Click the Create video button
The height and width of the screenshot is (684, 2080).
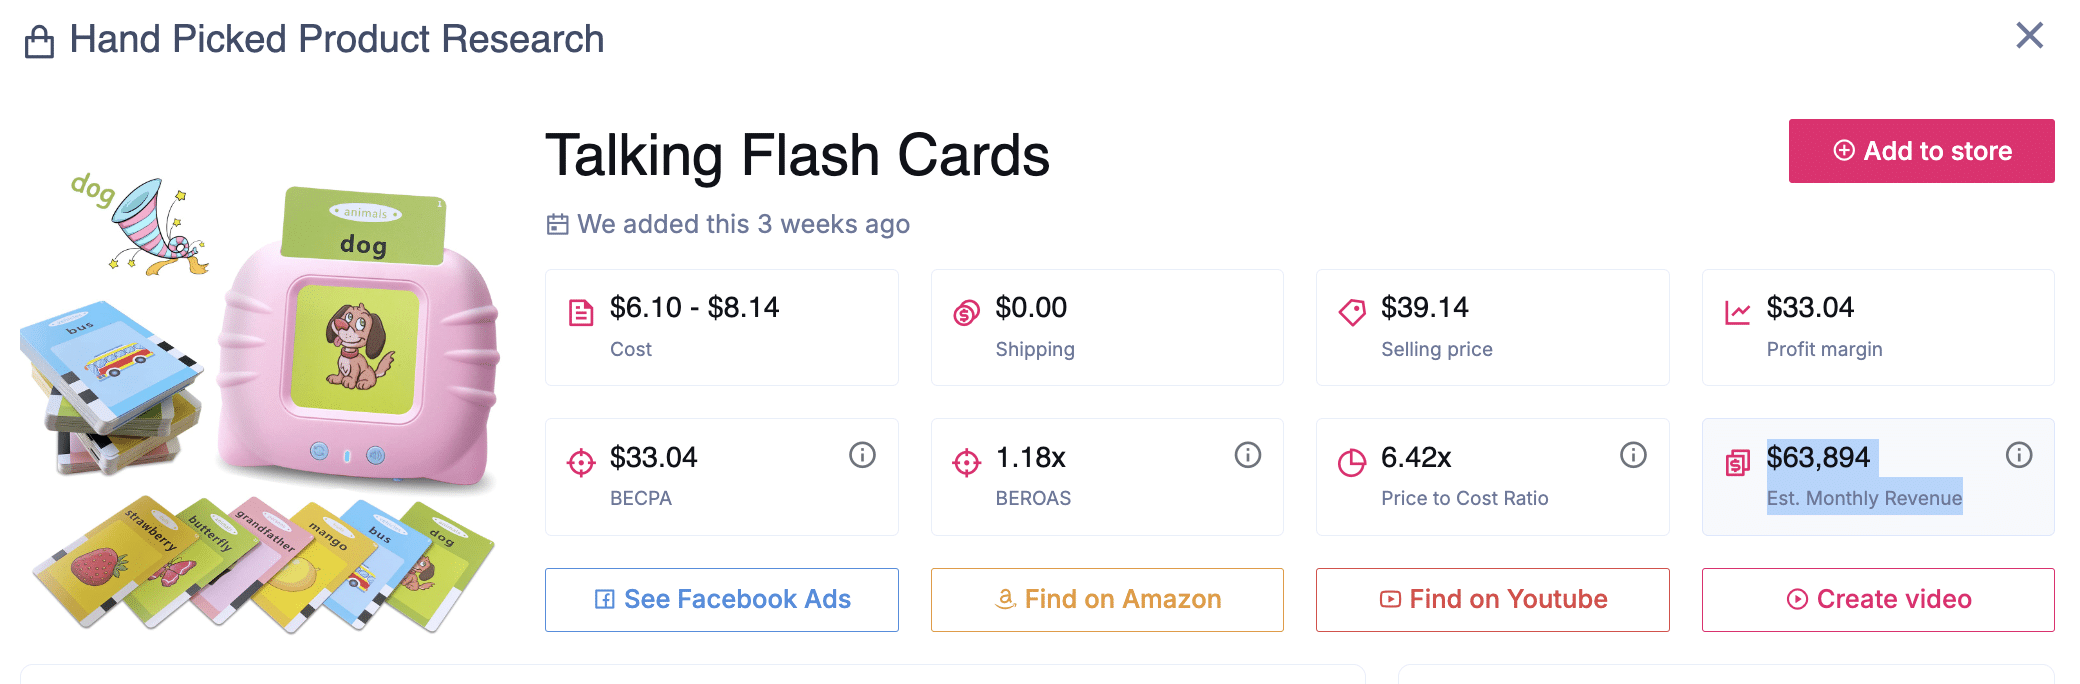(x=1877, y=599)
